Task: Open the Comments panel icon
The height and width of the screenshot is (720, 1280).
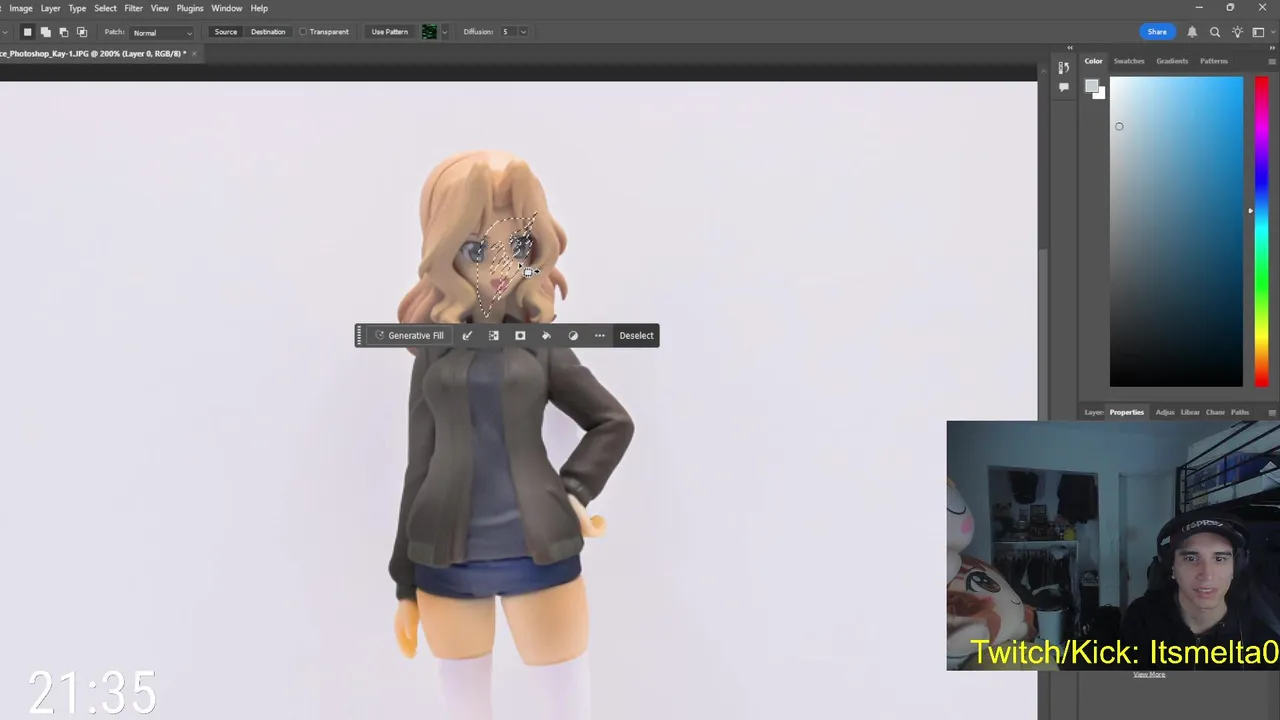Action: [x=1063, y=88]
